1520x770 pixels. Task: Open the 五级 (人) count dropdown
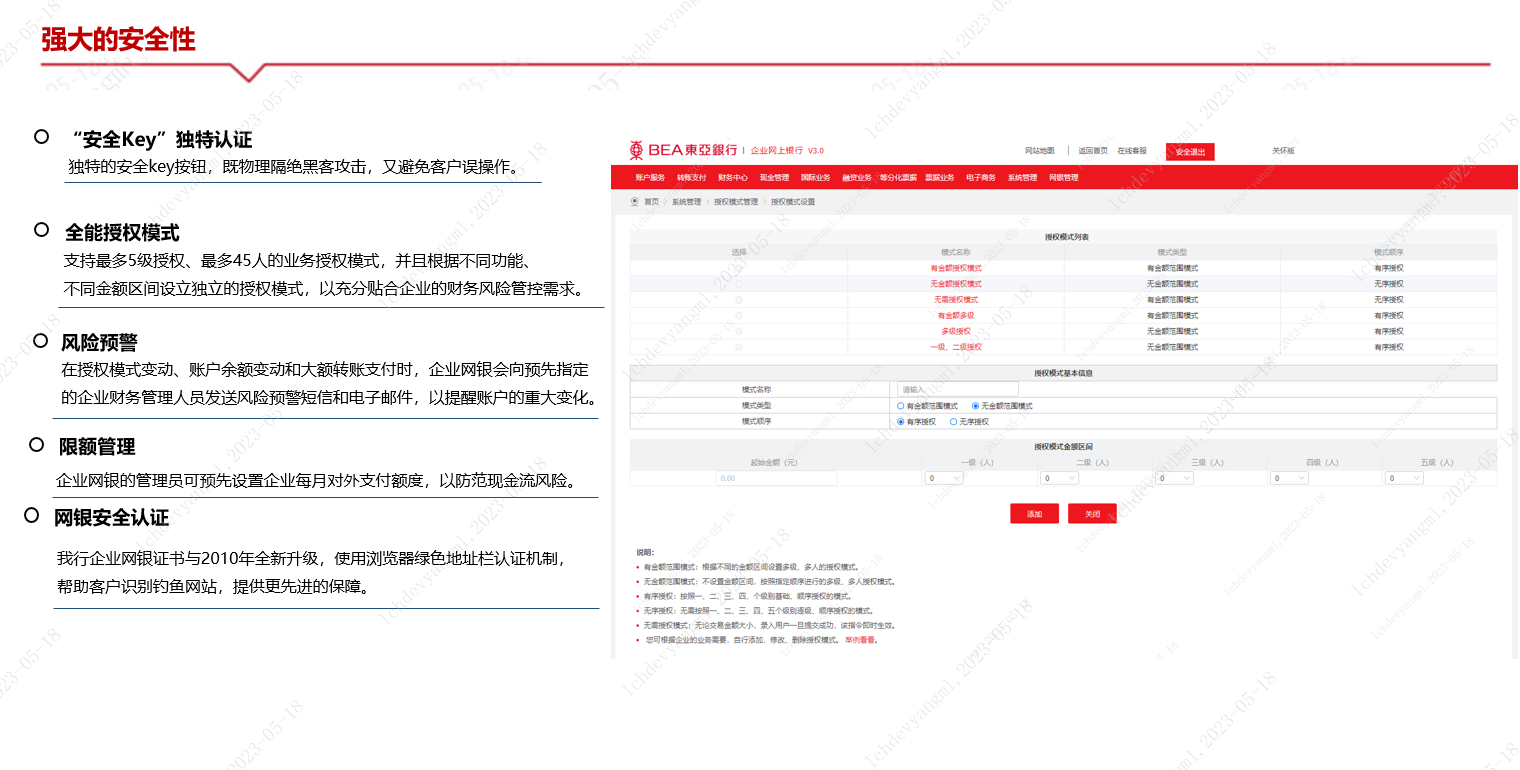point(1404,478)
